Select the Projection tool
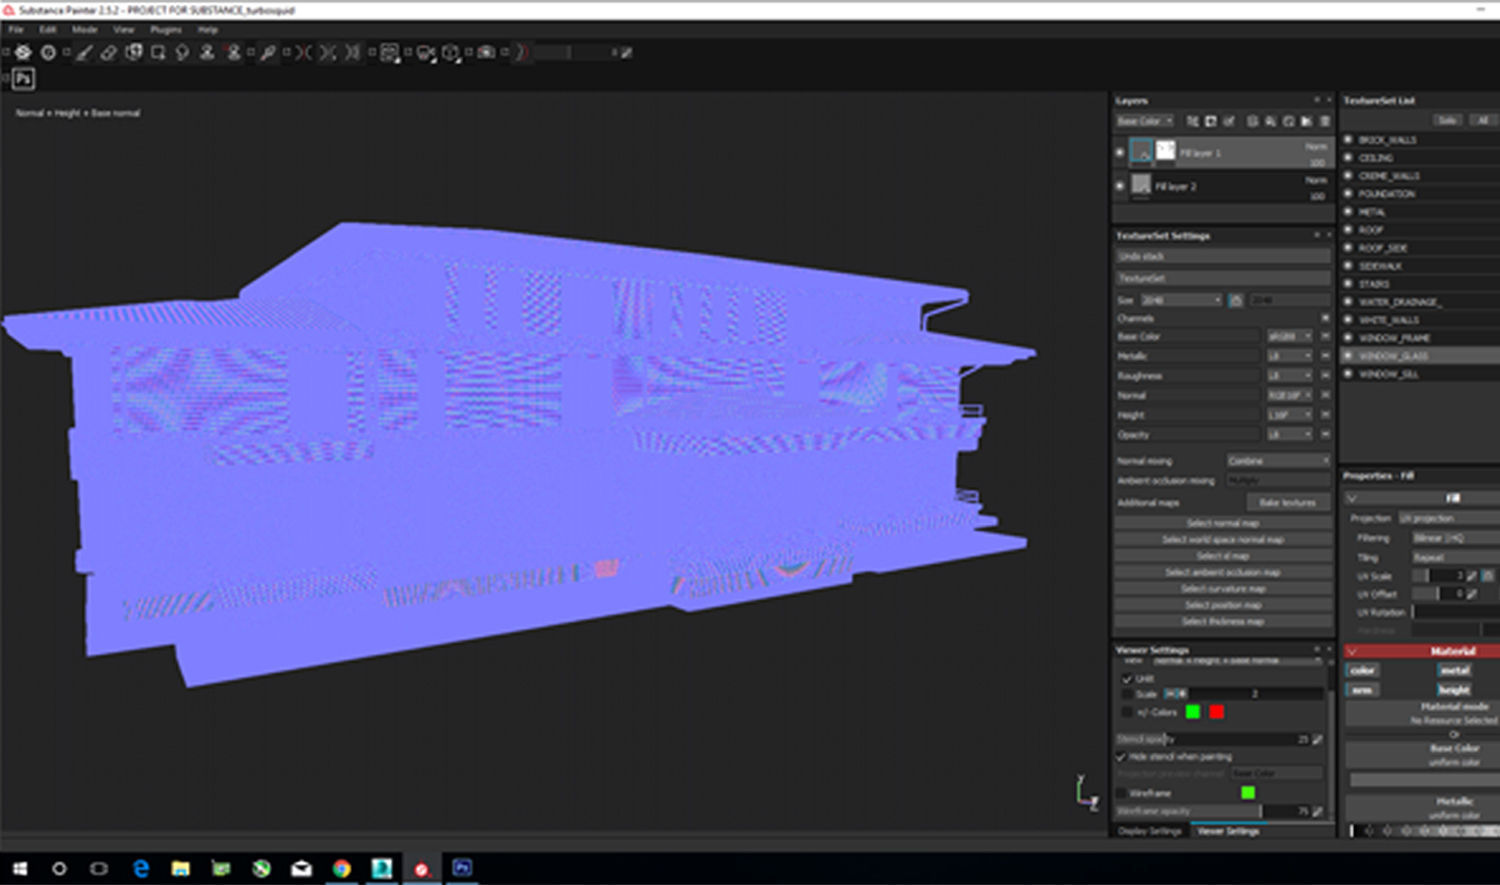The image size is (1500, 885). pyautogui.click(x=134, y=52)
